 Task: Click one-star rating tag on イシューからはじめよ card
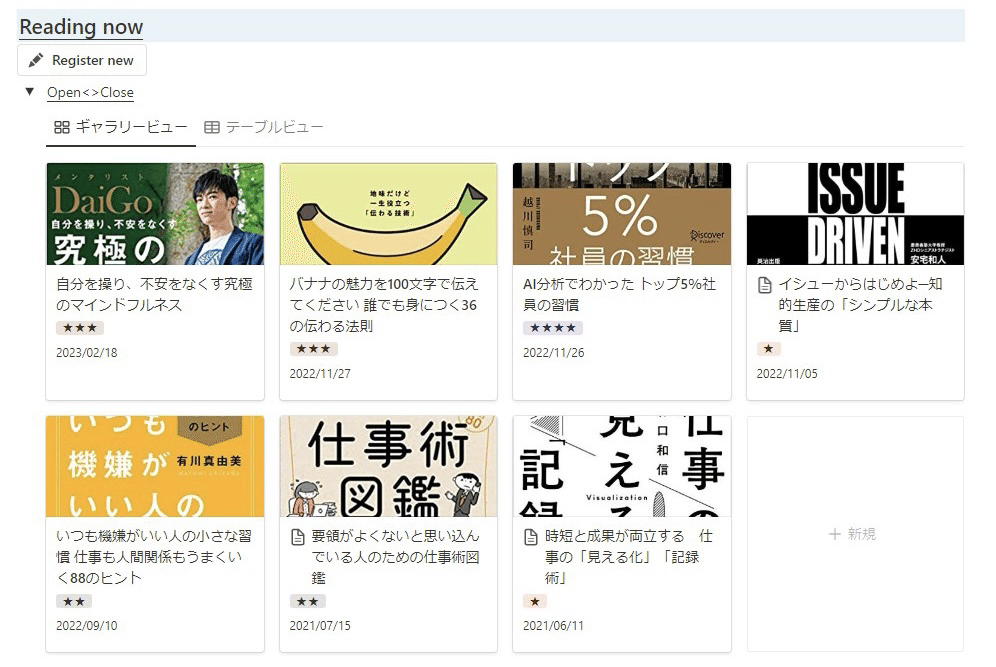769,349
